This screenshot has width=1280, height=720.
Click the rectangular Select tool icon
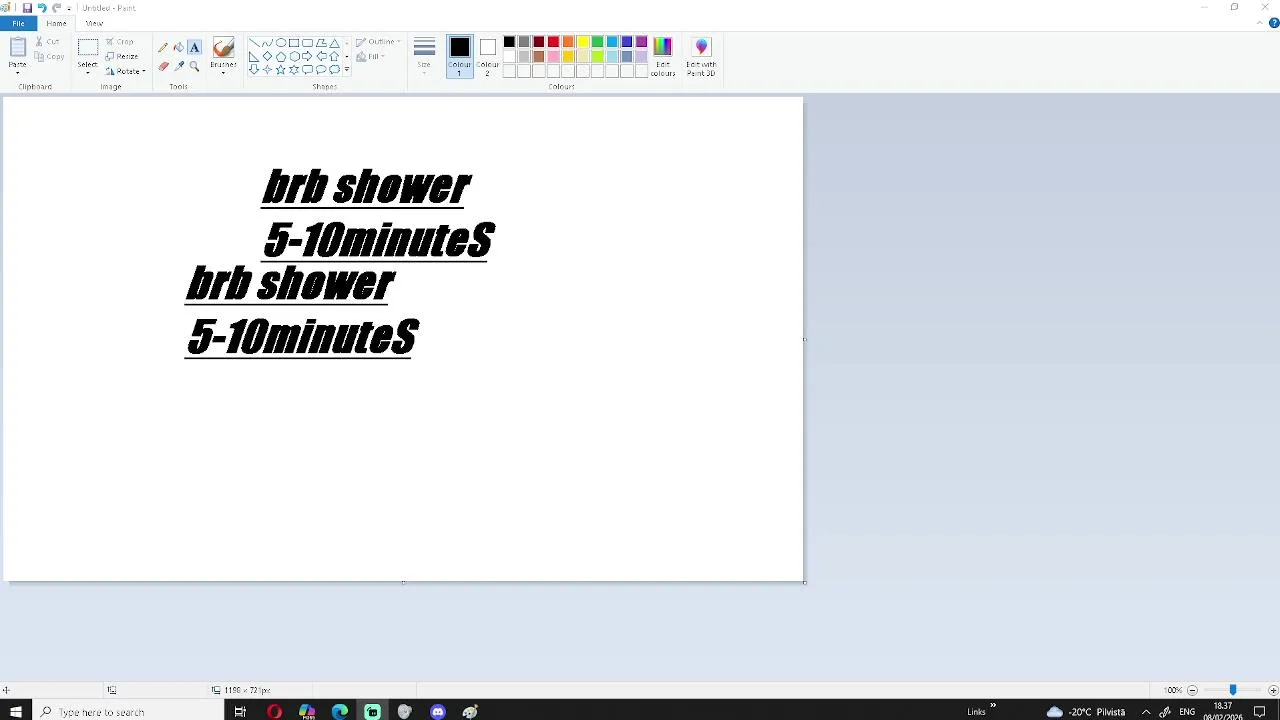pyautogui.click(x=88, y=48)
